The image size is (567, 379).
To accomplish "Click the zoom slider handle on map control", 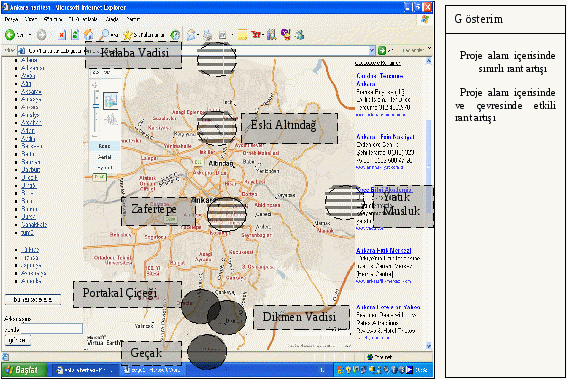I will point(96,106).
